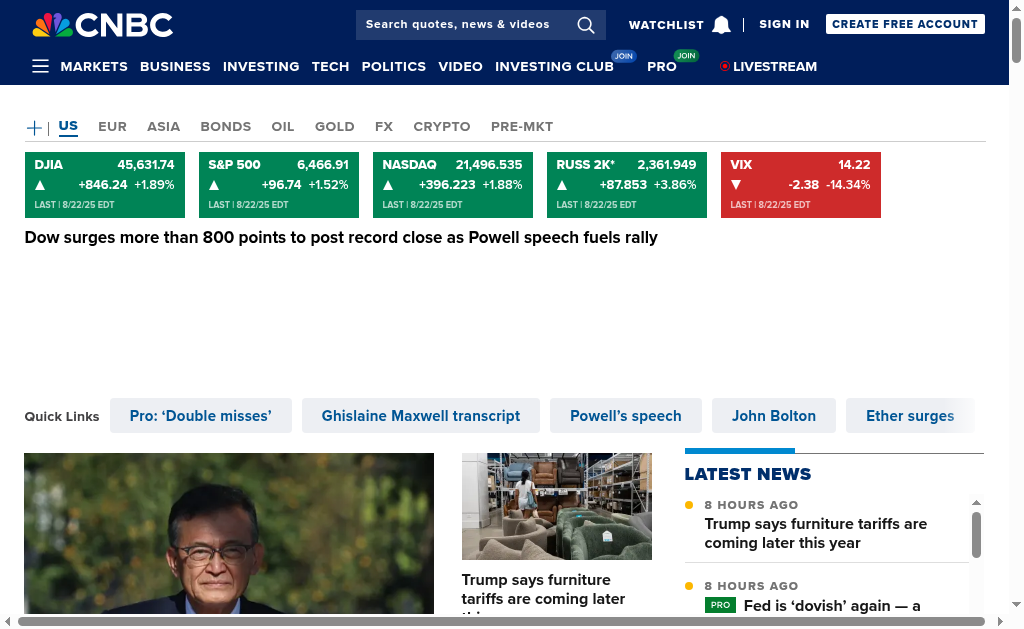The height and width of the screenshot is (629, 1024).
Task: Click the CNBC peacock logo
Action: [103, 25]
